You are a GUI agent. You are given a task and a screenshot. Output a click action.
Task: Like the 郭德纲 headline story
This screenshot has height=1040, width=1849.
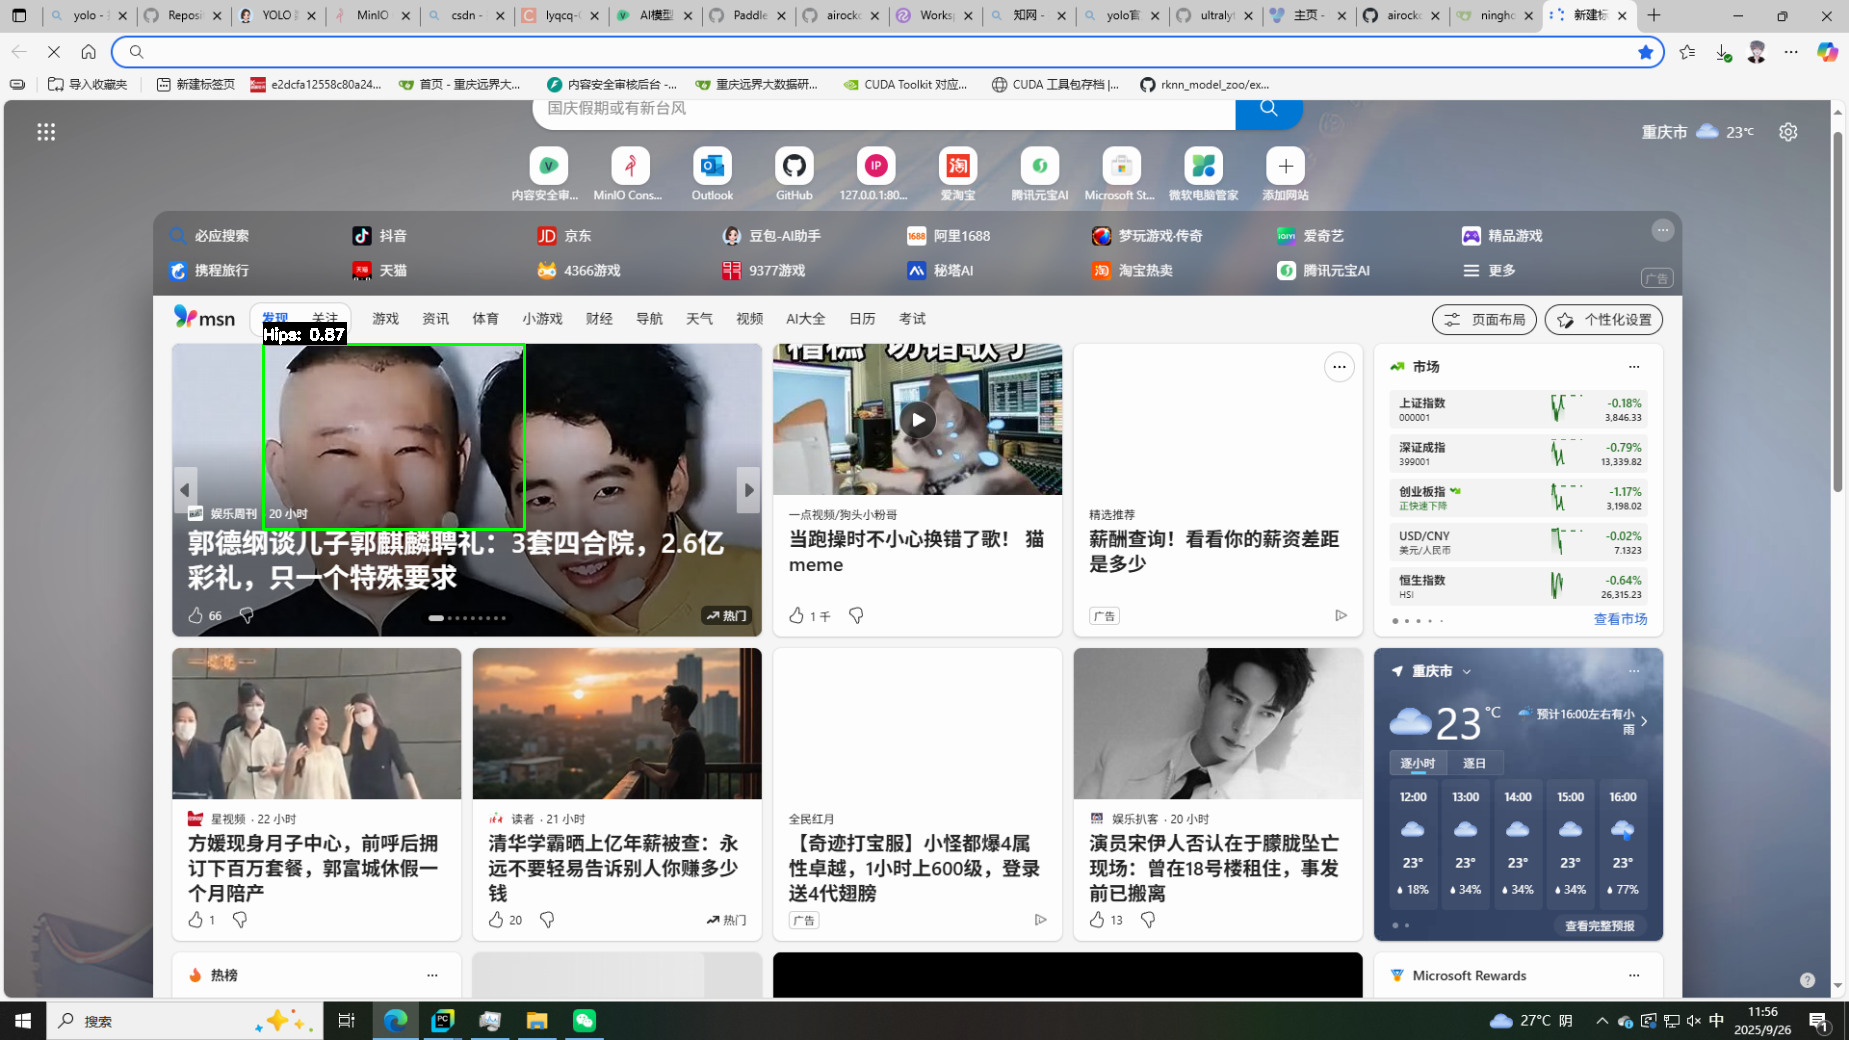click(196, 615)
